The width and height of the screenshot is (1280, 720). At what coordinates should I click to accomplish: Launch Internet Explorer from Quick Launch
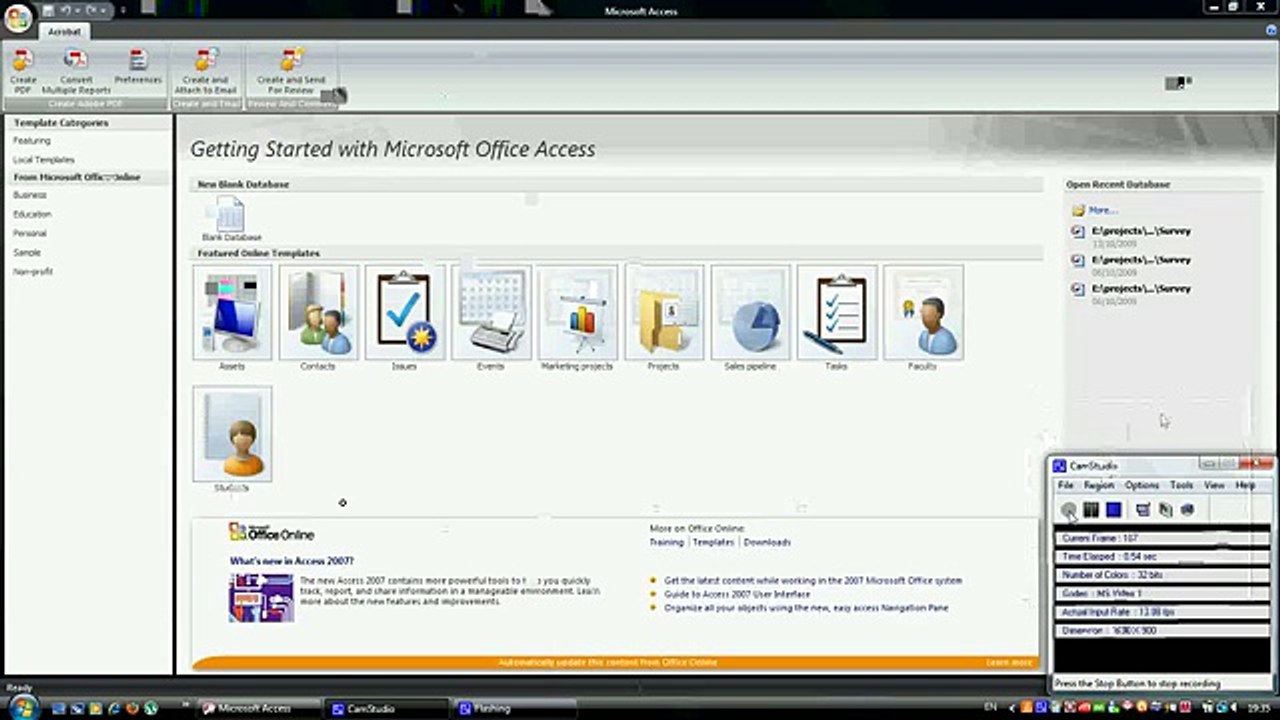point(114,708)
